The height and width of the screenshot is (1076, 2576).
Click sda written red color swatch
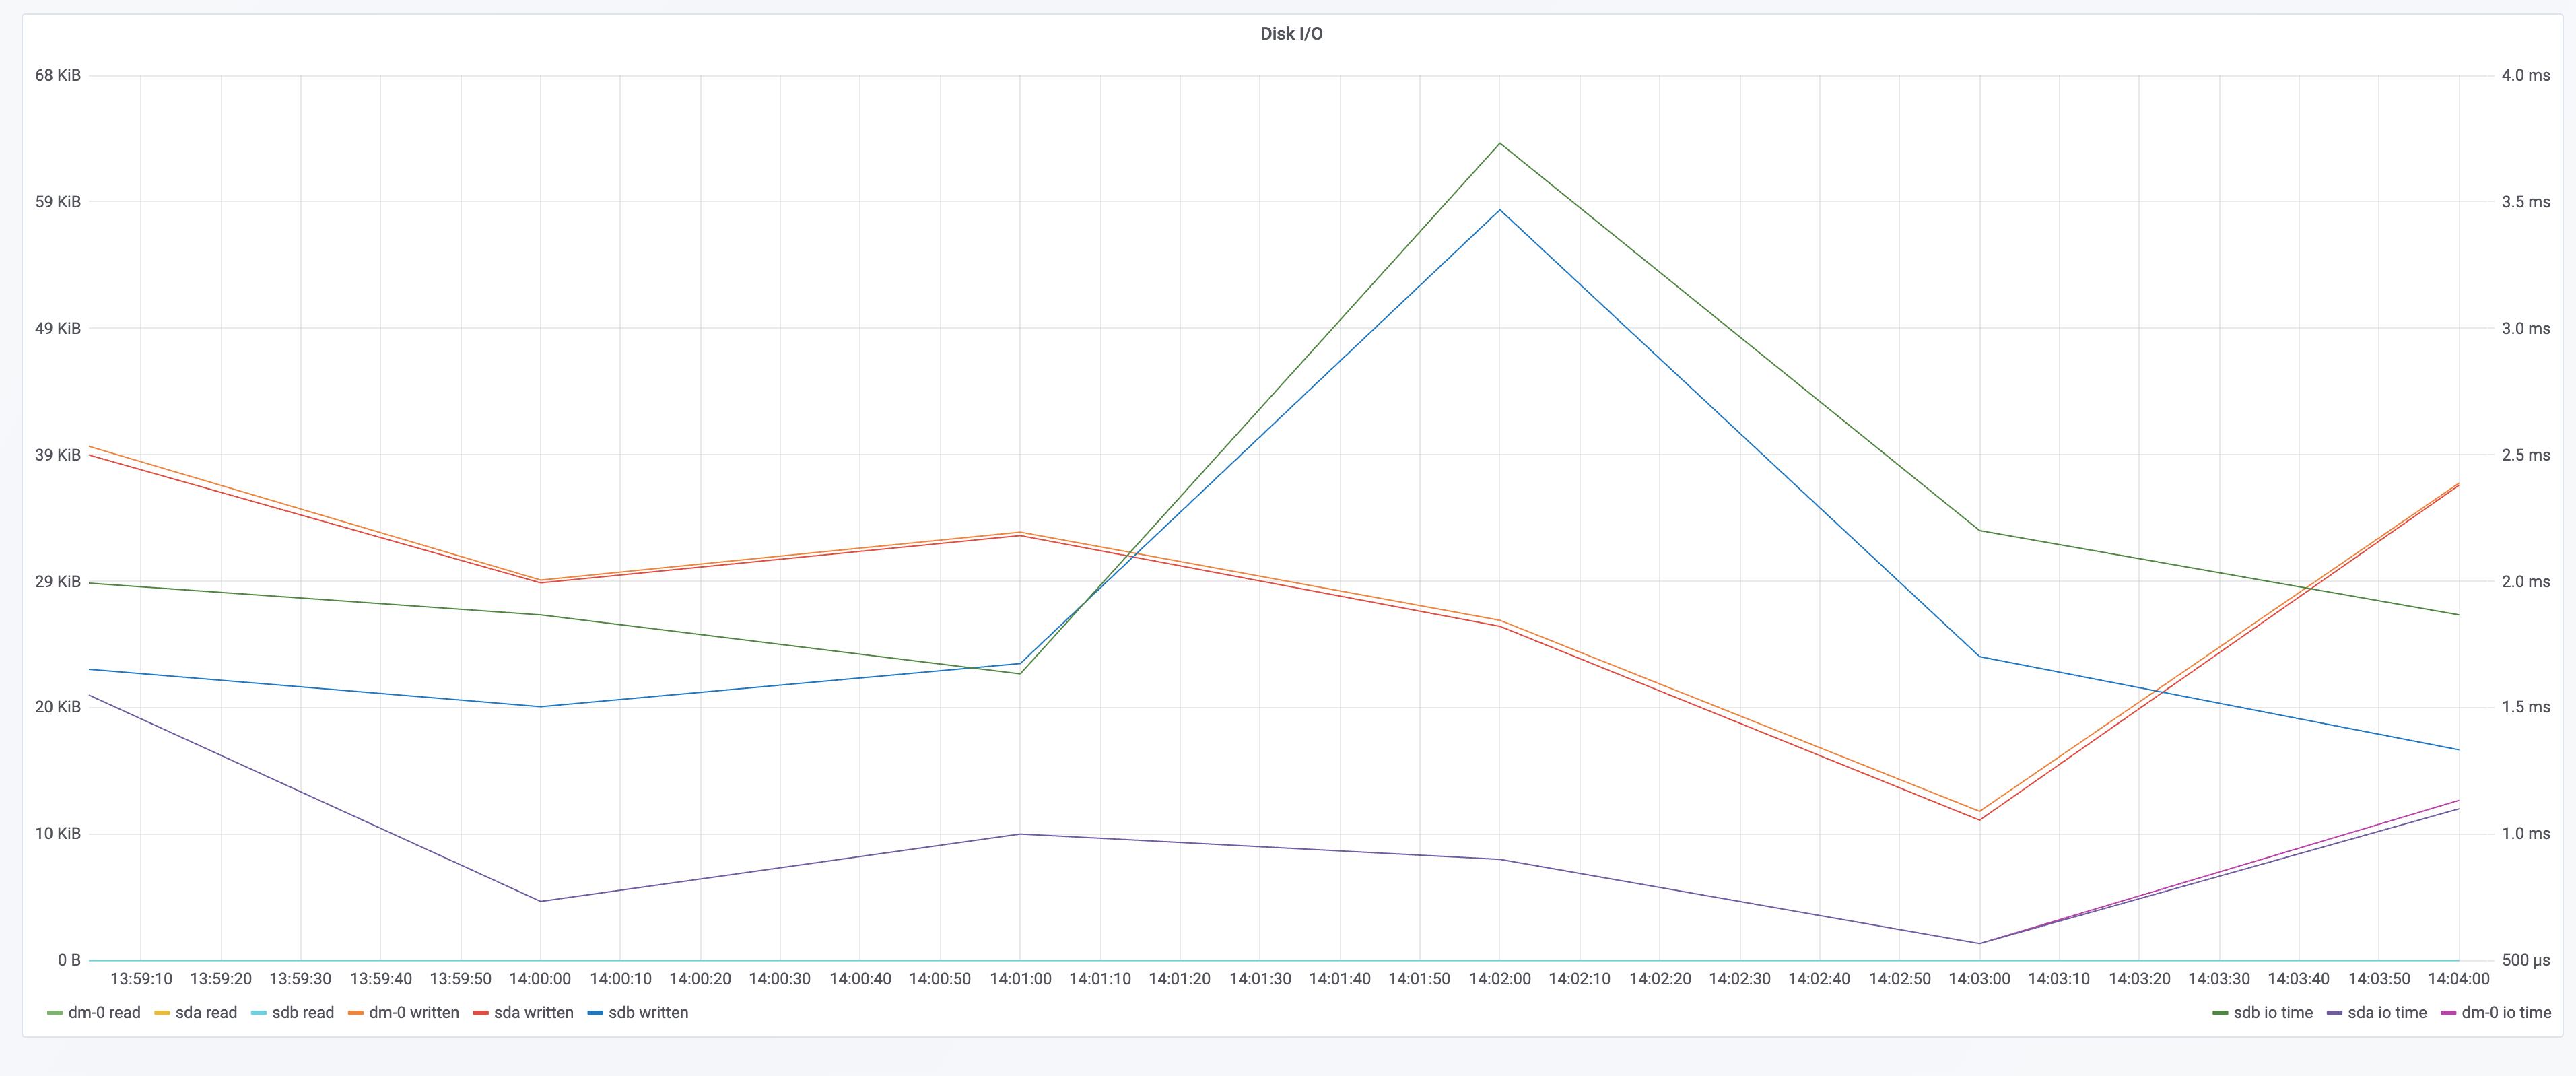[481, 1013]
